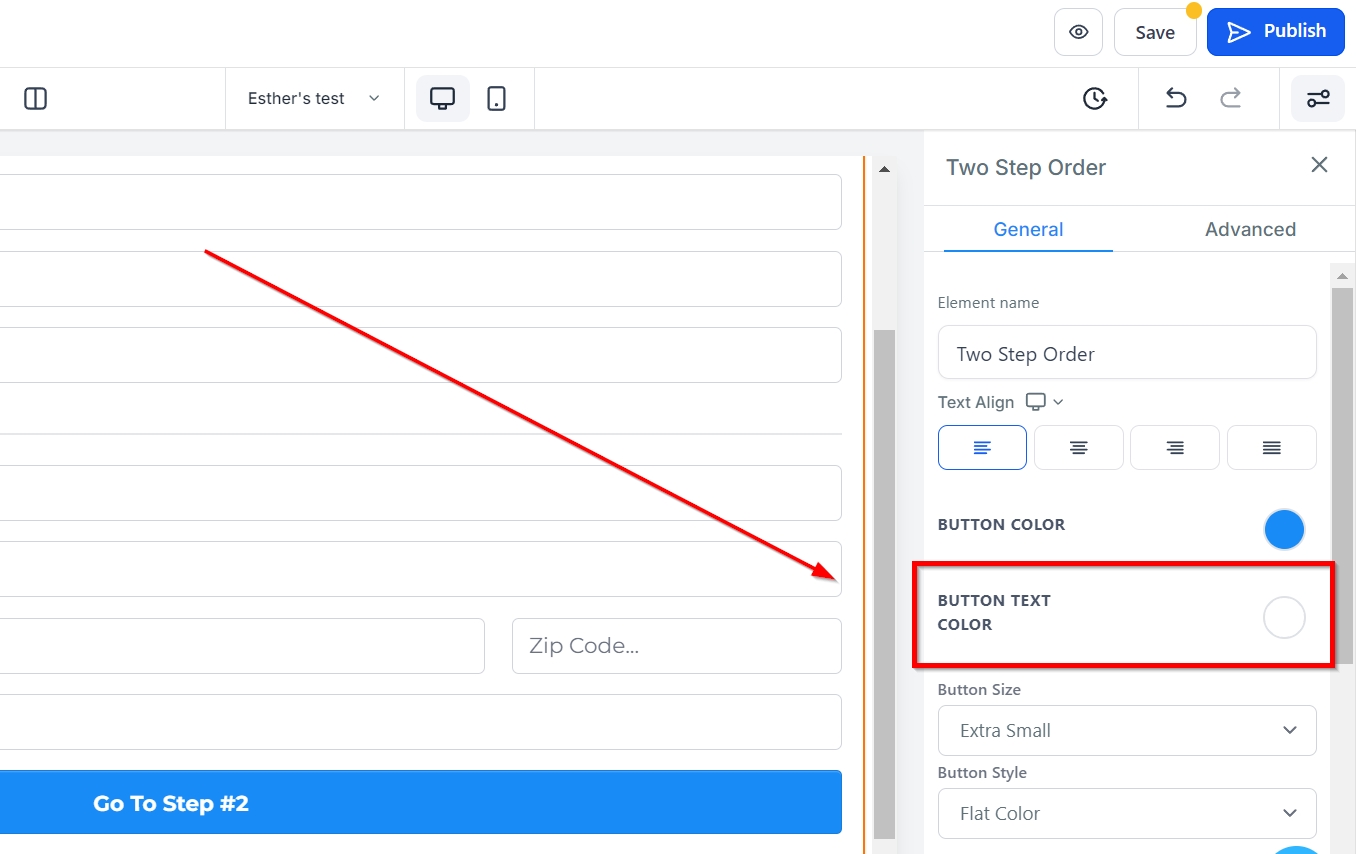
Task: Expand the Button Style dropdown
Action: click(1127, 814)
